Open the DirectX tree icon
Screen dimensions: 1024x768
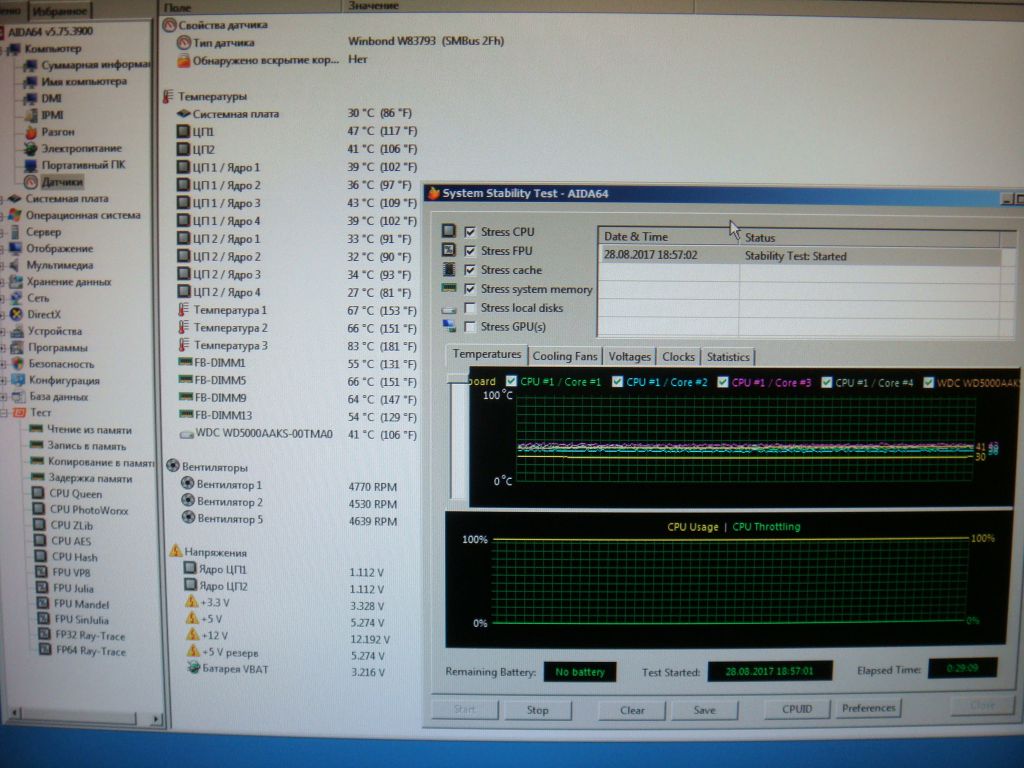pyautogui.click(x=17, y=314)
